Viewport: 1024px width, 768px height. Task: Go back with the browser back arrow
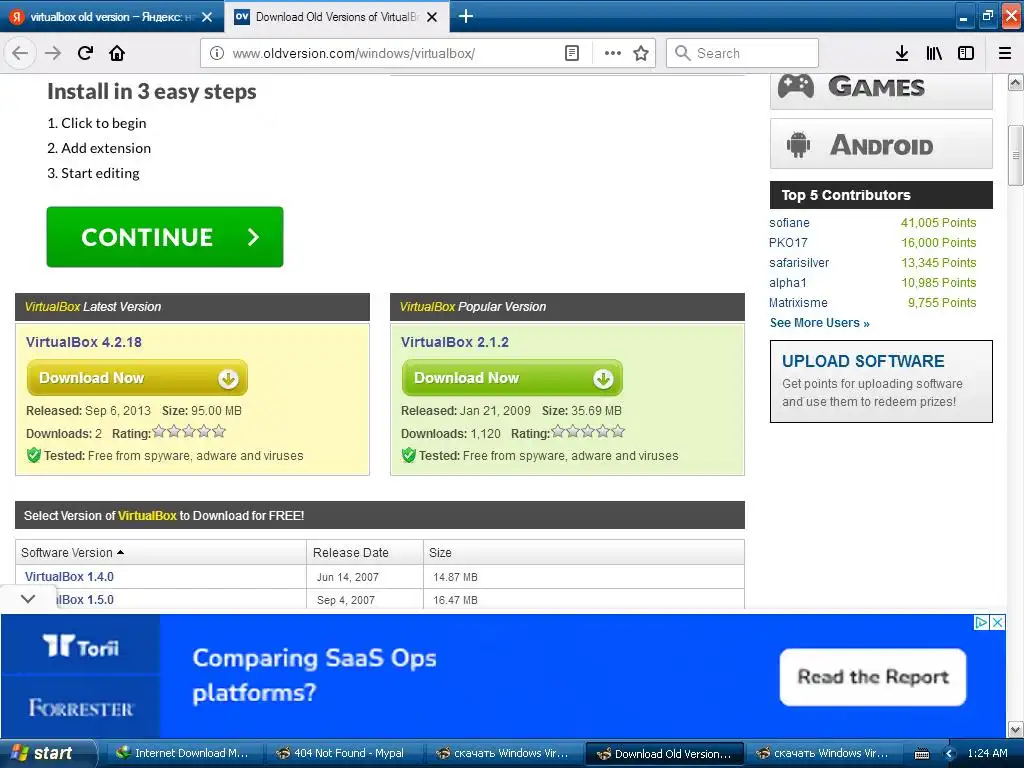click(20, 53)
